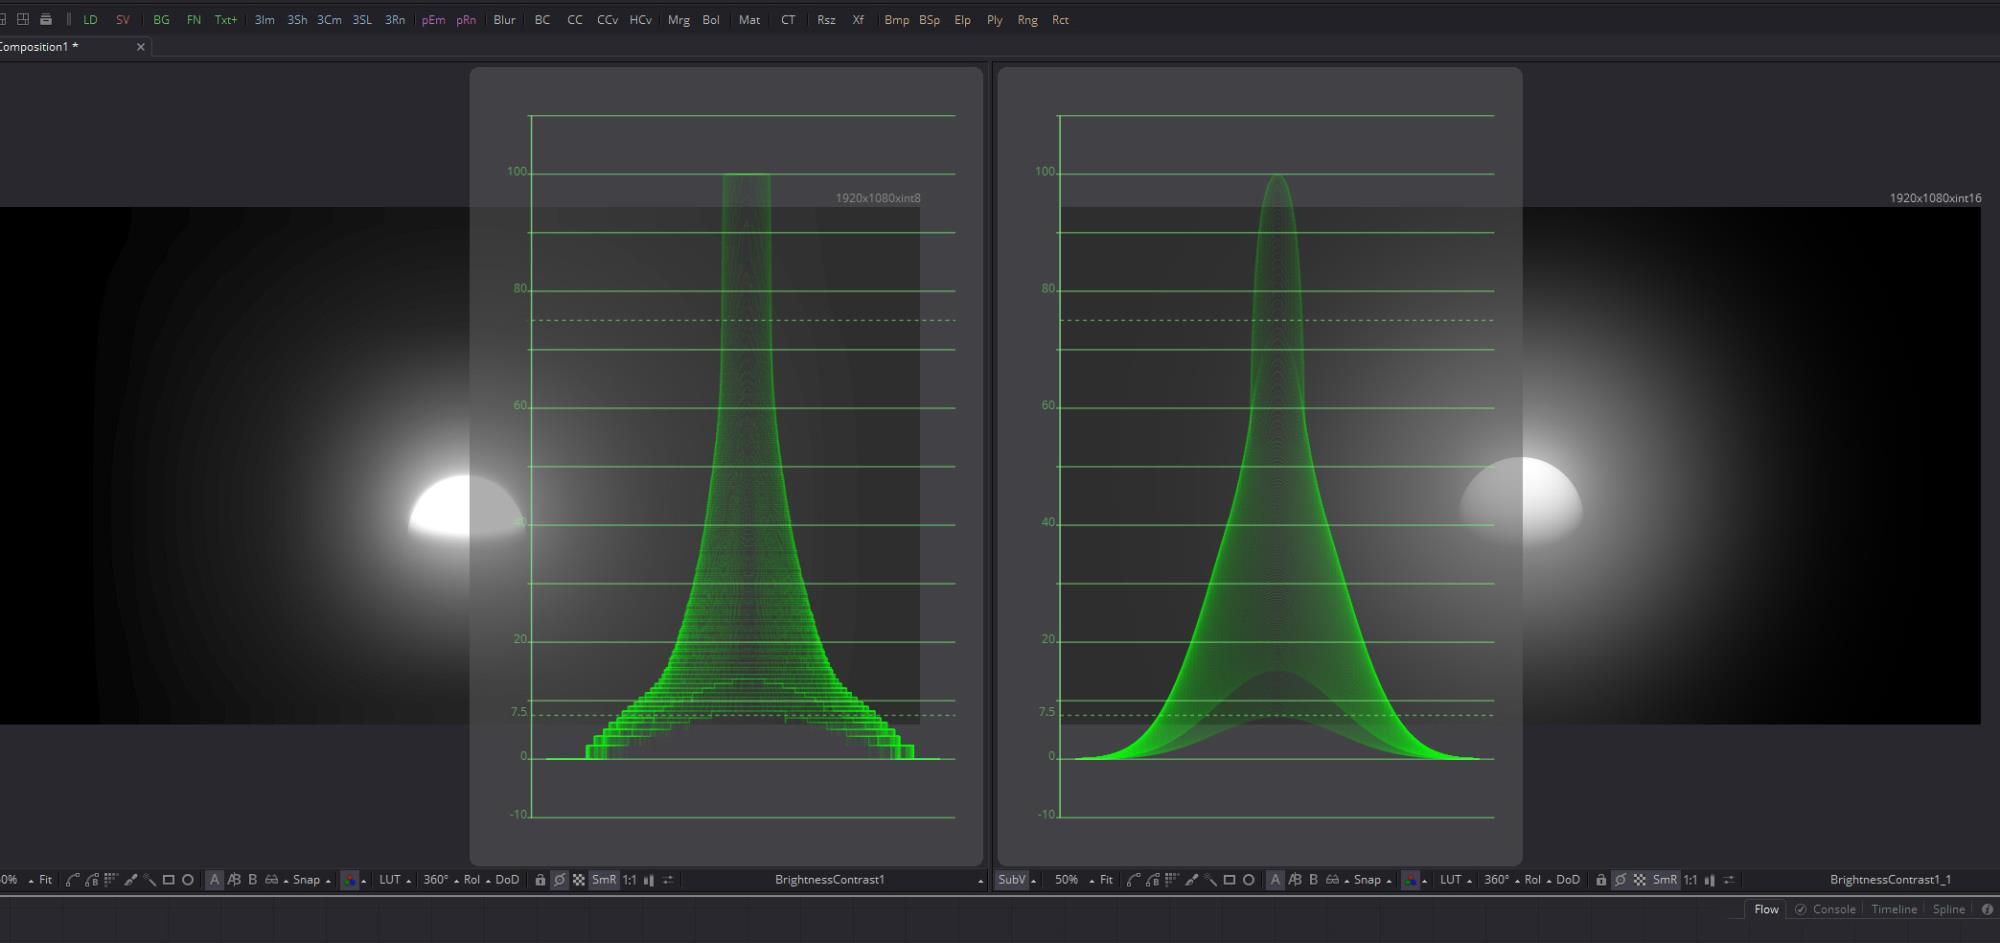The width and height of the screenshot is (2000, 943).
Task: Add FastNoise with the FN button
Action: (x=194, y=20)
